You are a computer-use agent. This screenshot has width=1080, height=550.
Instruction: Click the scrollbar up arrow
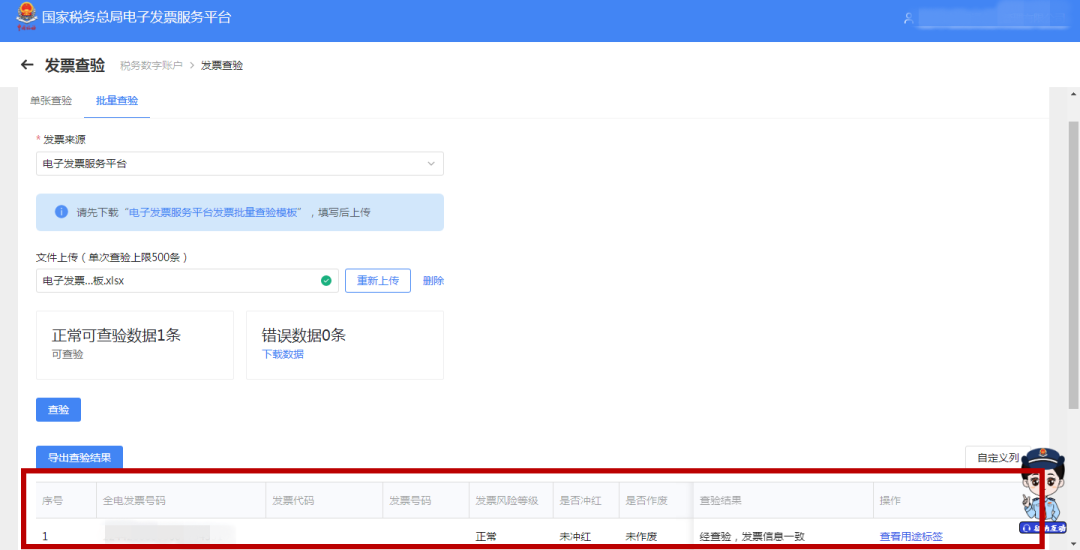click(x=1073, y=94)
